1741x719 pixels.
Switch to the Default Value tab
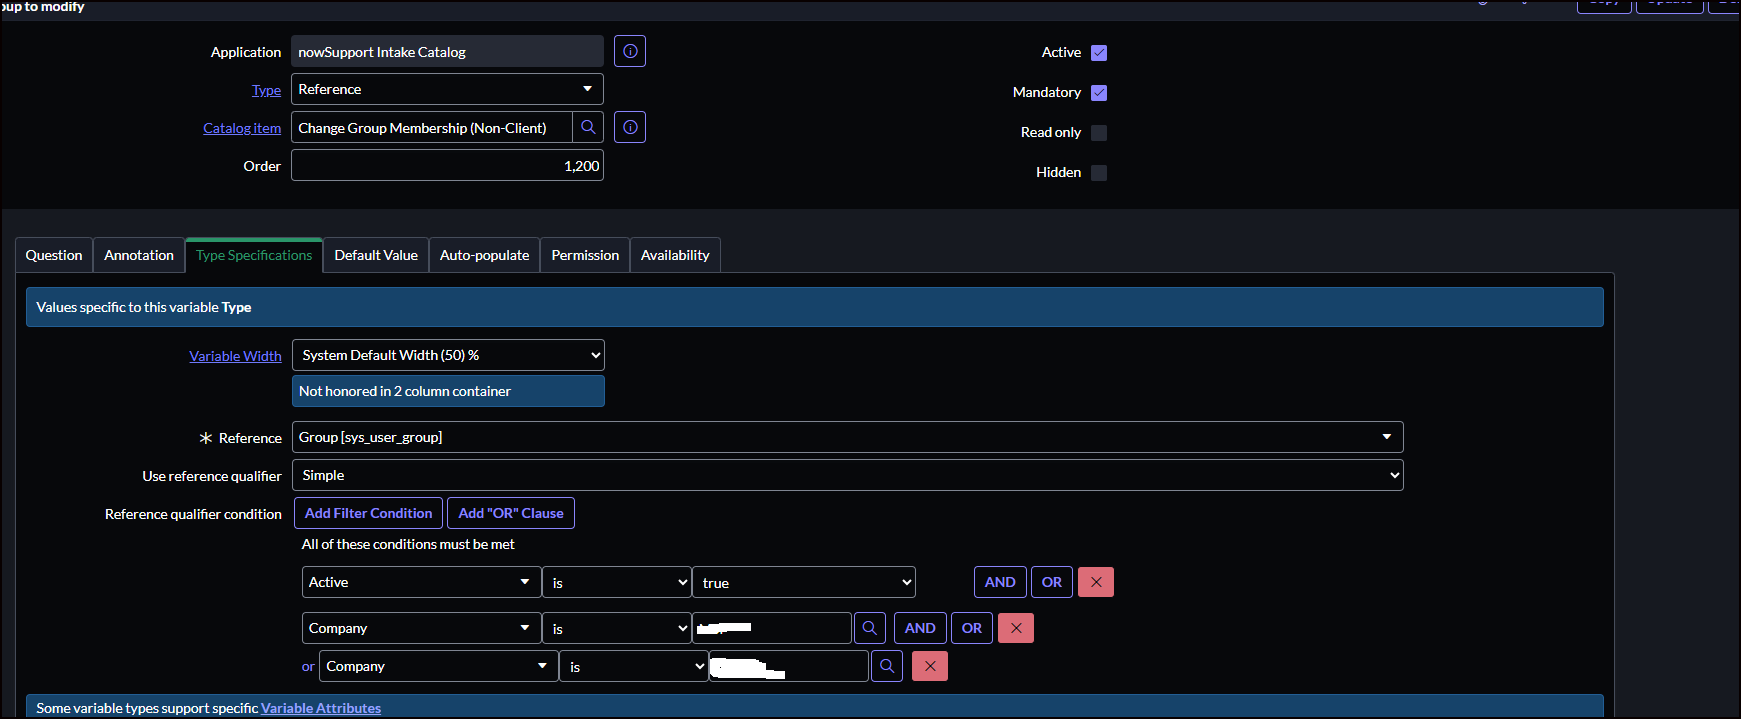[x=376, y=255]
